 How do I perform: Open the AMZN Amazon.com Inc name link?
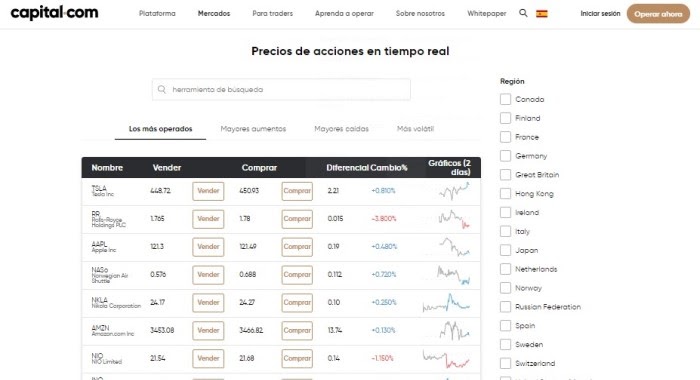tap(112, 330)
